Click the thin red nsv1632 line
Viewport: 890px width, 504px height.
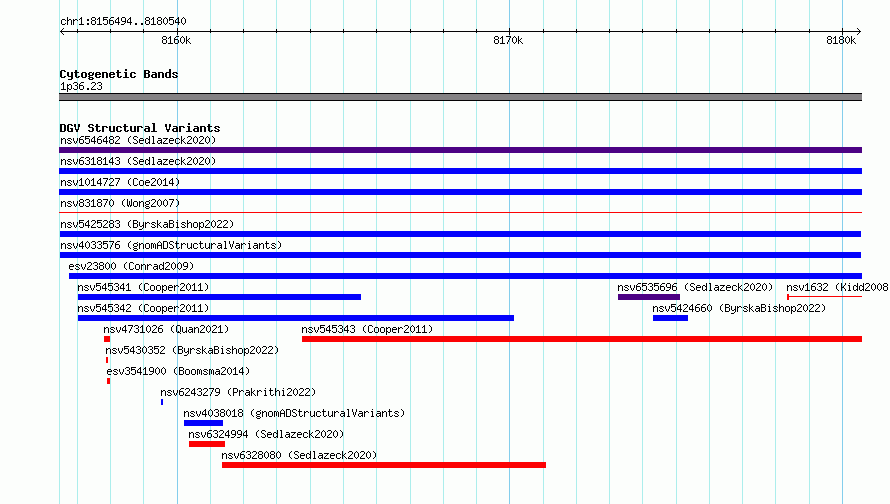[x=825, y=297]
